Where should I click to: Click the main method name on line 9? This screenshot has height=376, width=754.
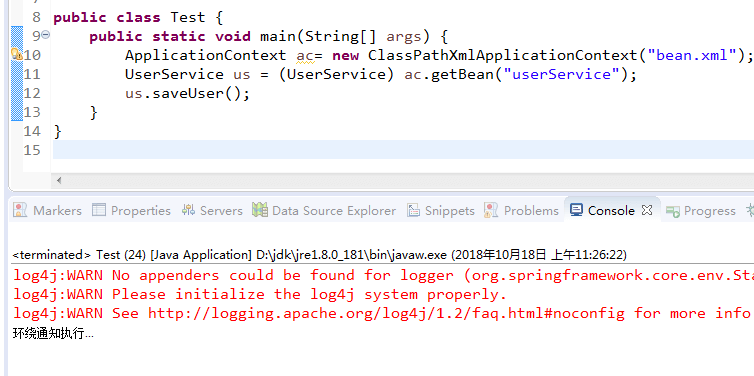[278, 37]
